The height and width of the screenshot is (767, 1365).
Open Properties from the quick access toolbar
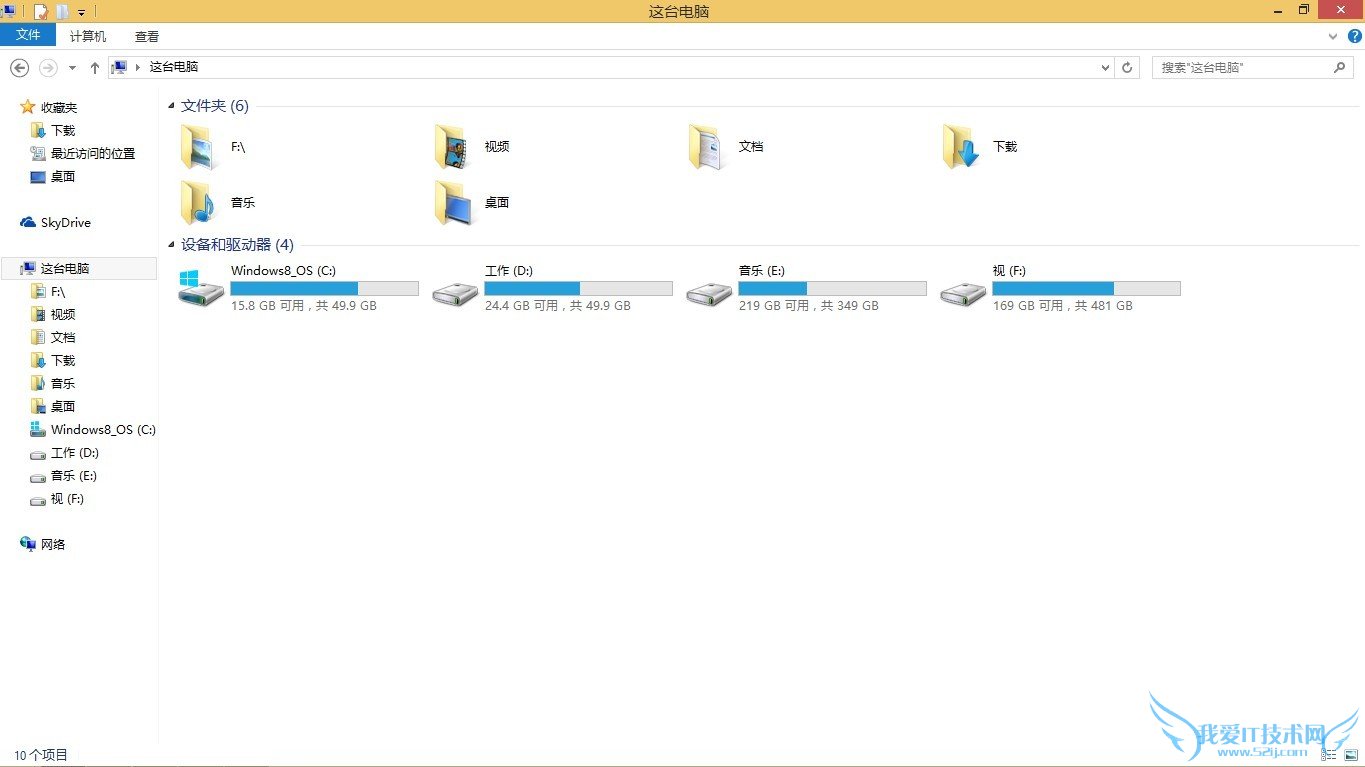[x=41, y=11]
